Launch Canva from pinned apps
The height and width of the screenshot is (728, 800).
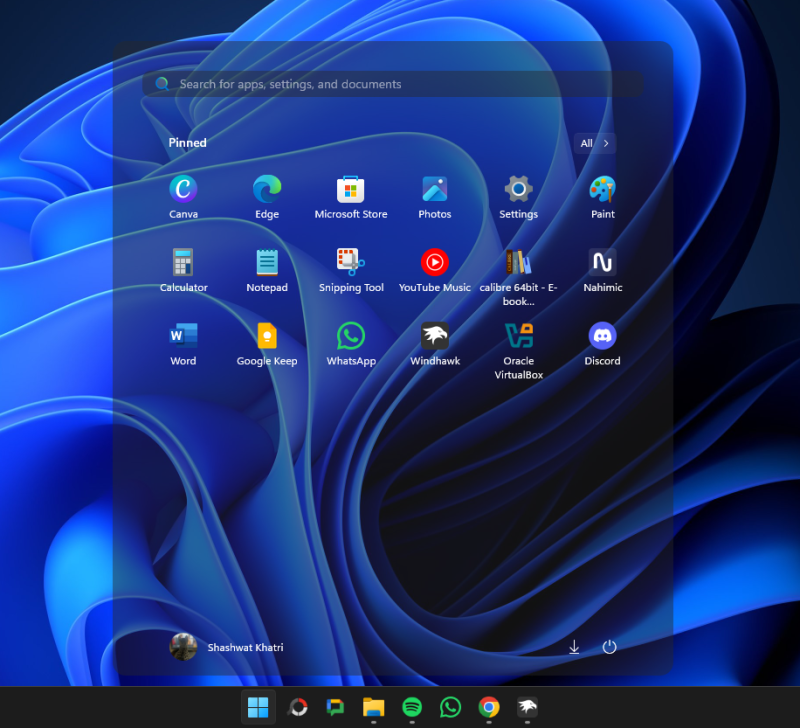pos(184,190)
